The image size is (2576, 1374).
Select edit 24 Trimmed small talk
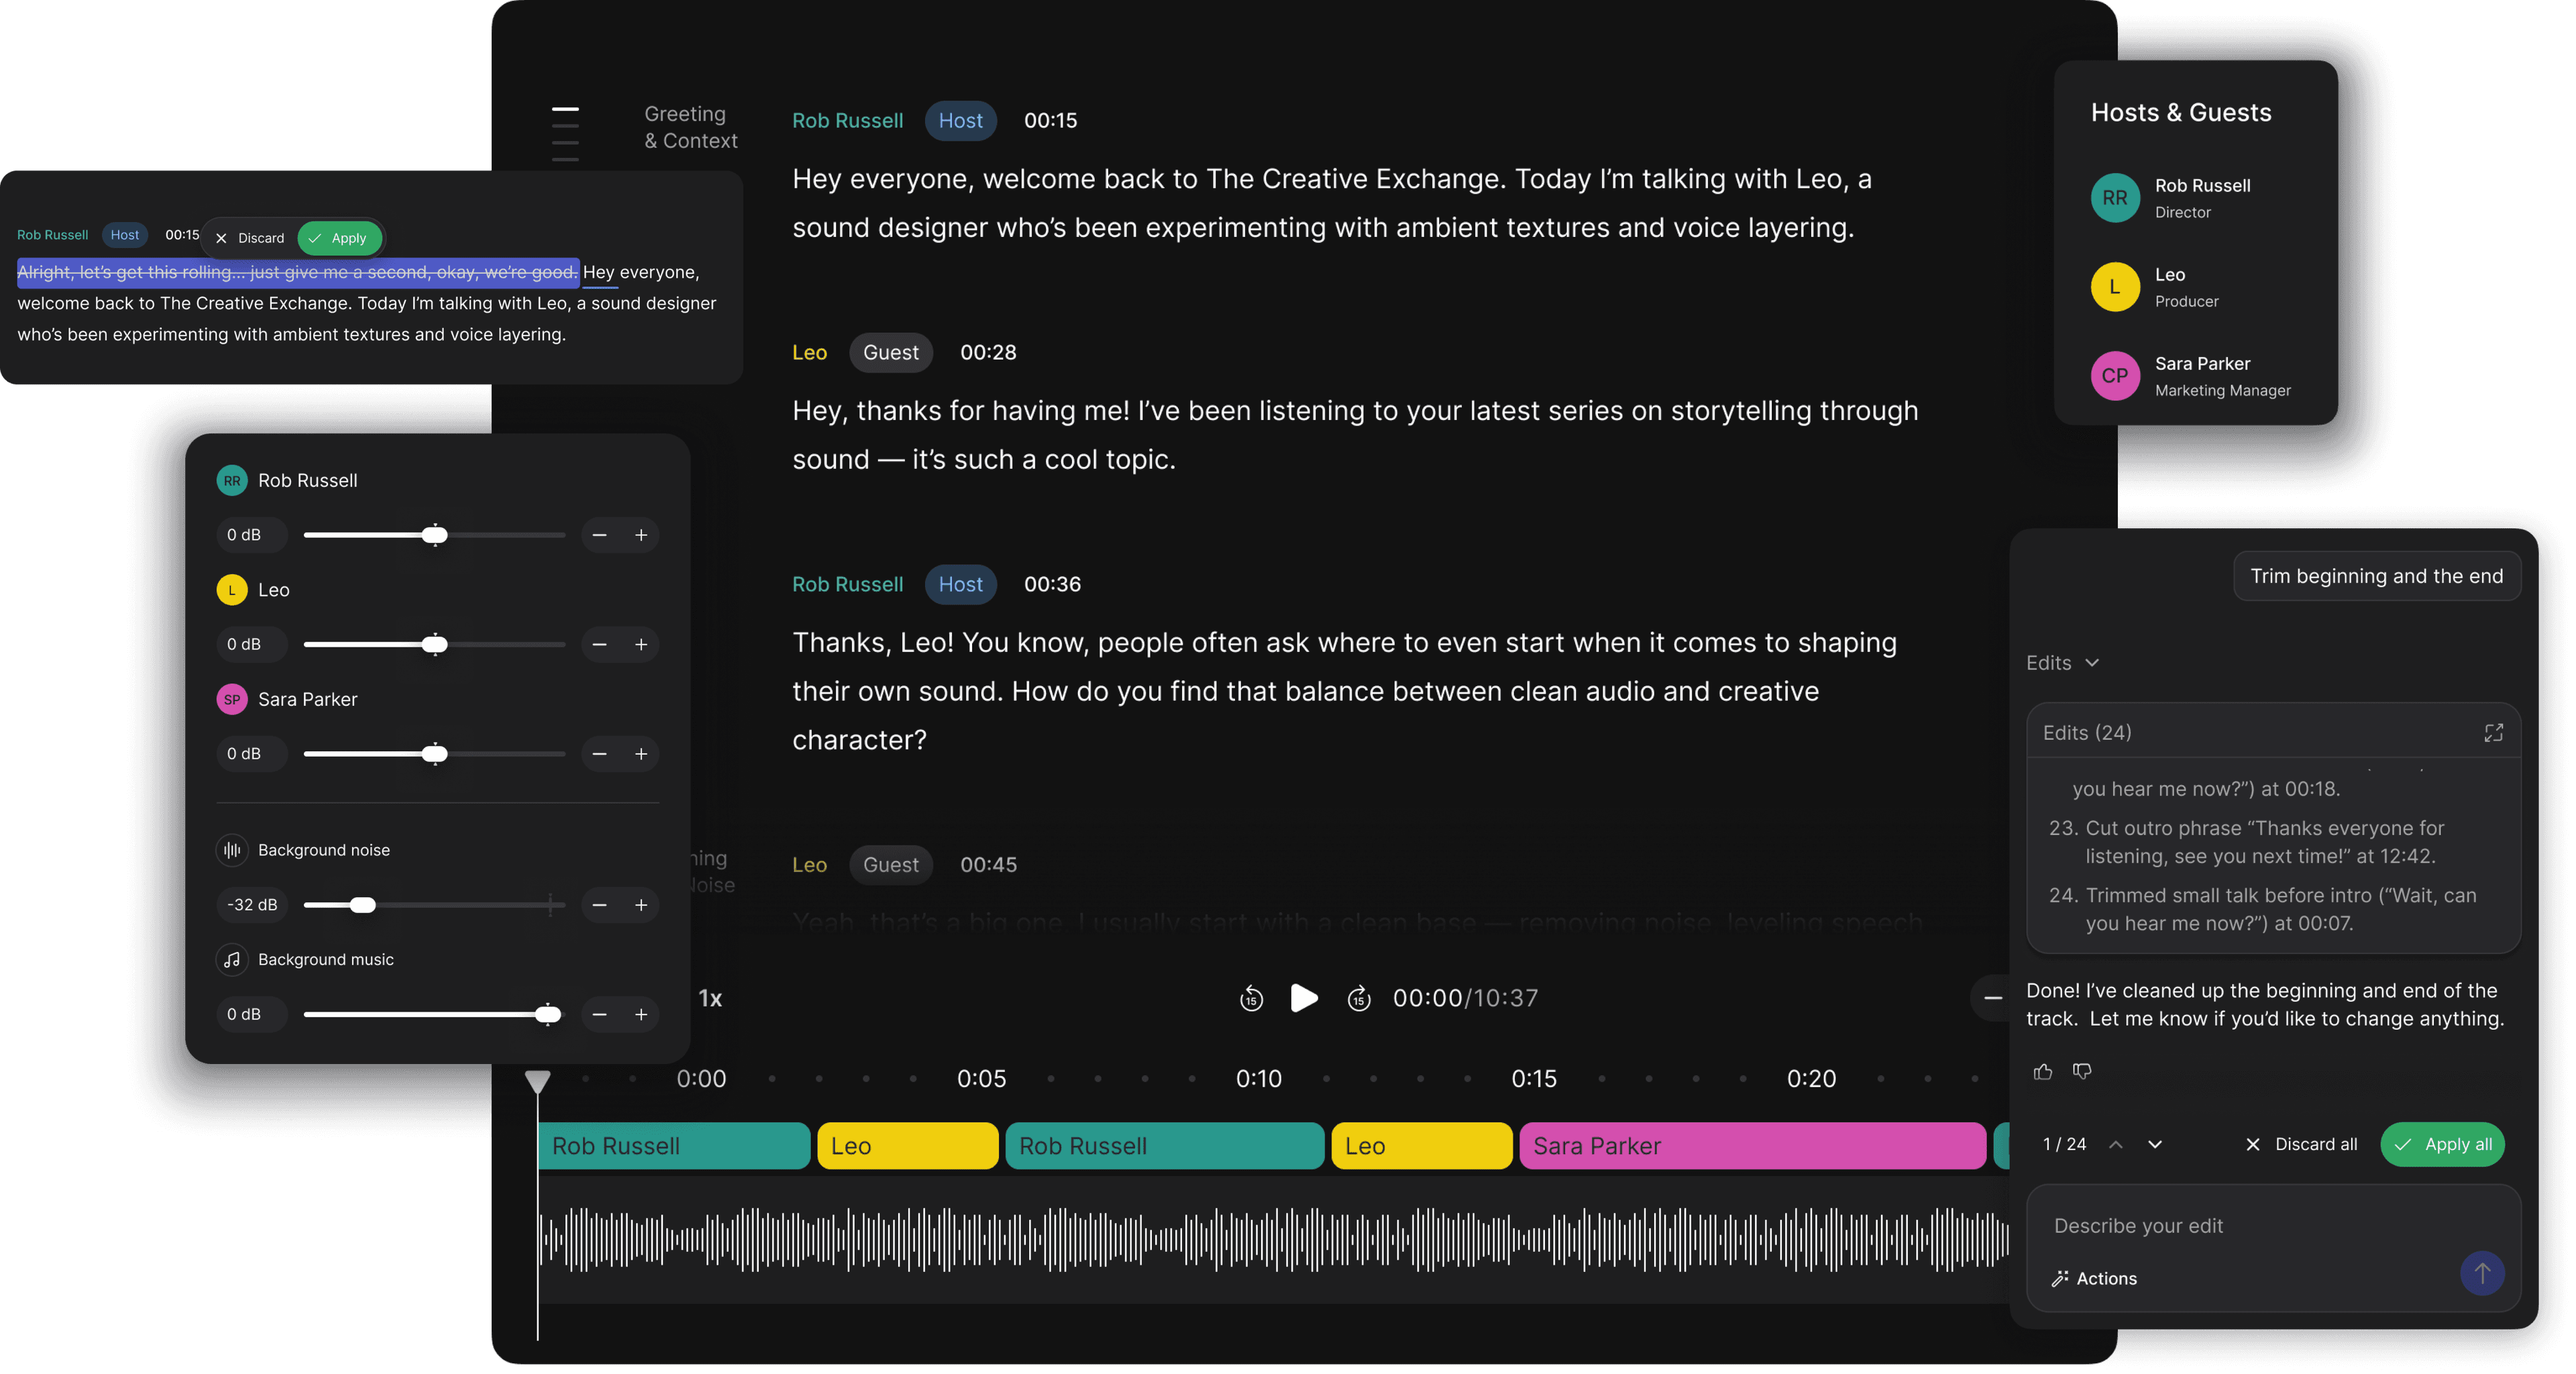(x=2262, y=909)
